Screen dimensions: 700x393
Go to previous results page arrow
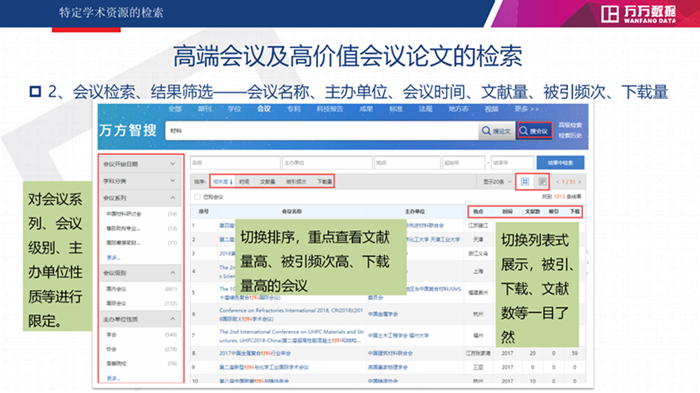click(x=558, y=182)
